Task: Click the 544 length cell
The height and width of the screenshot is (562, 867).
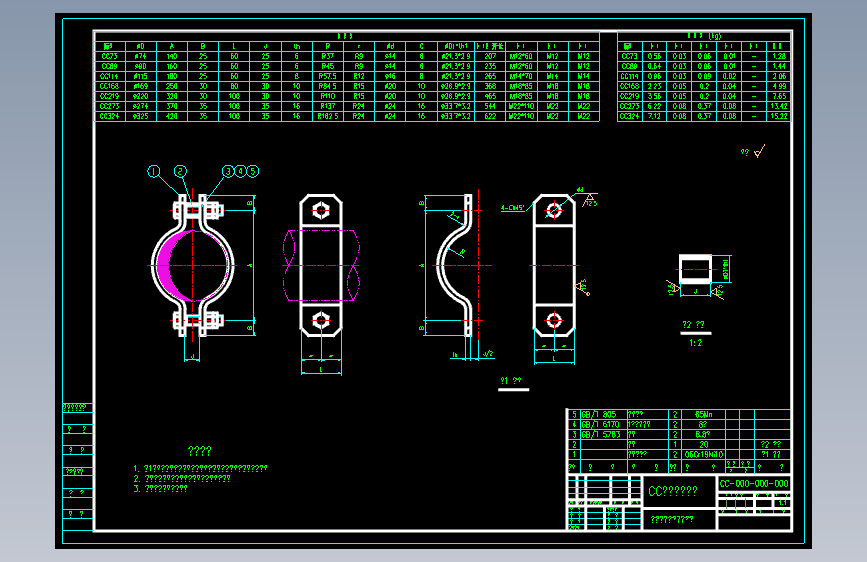Action: click(490, 106)
